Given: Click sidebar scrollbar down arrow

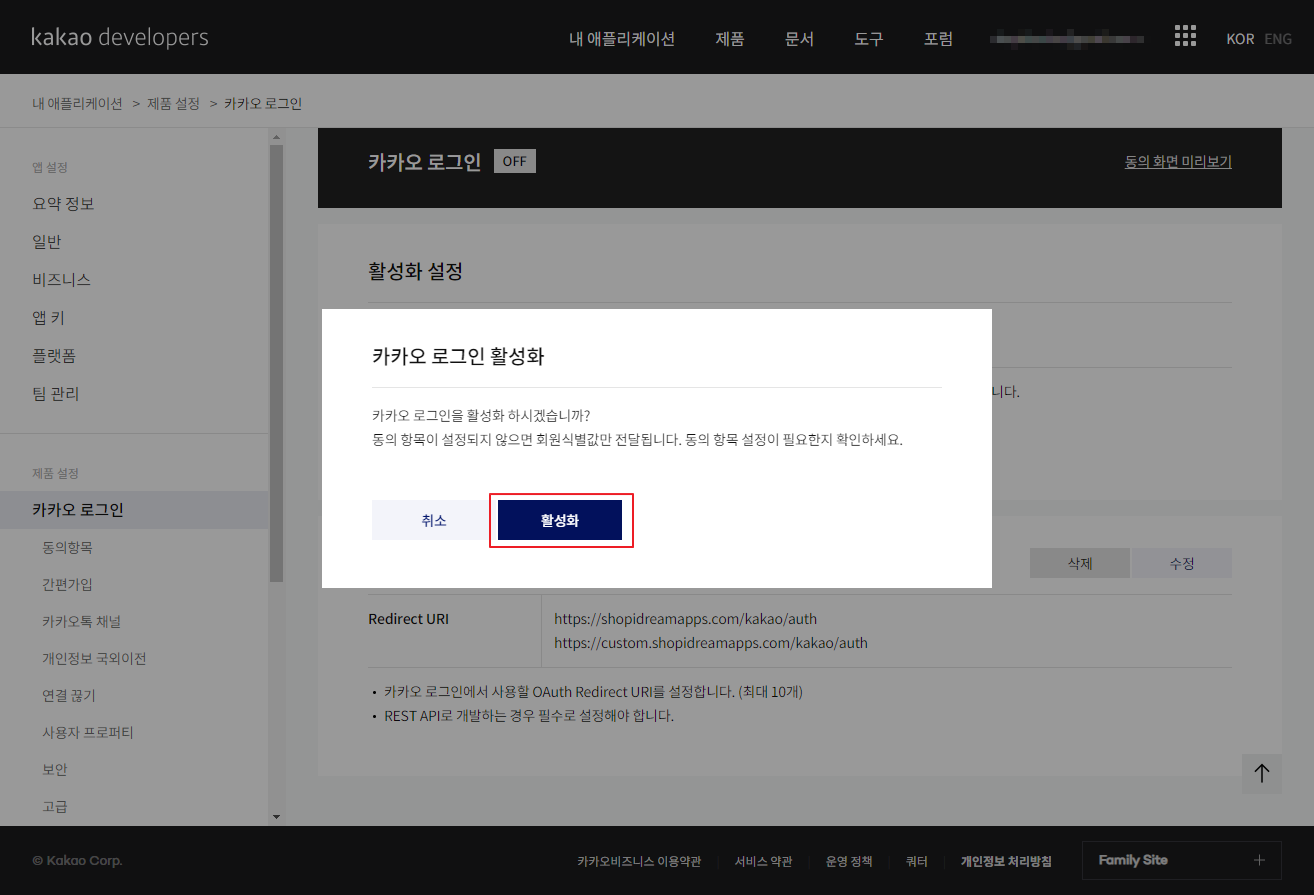Looking at the screenshot, I should [x=277, y=817].
